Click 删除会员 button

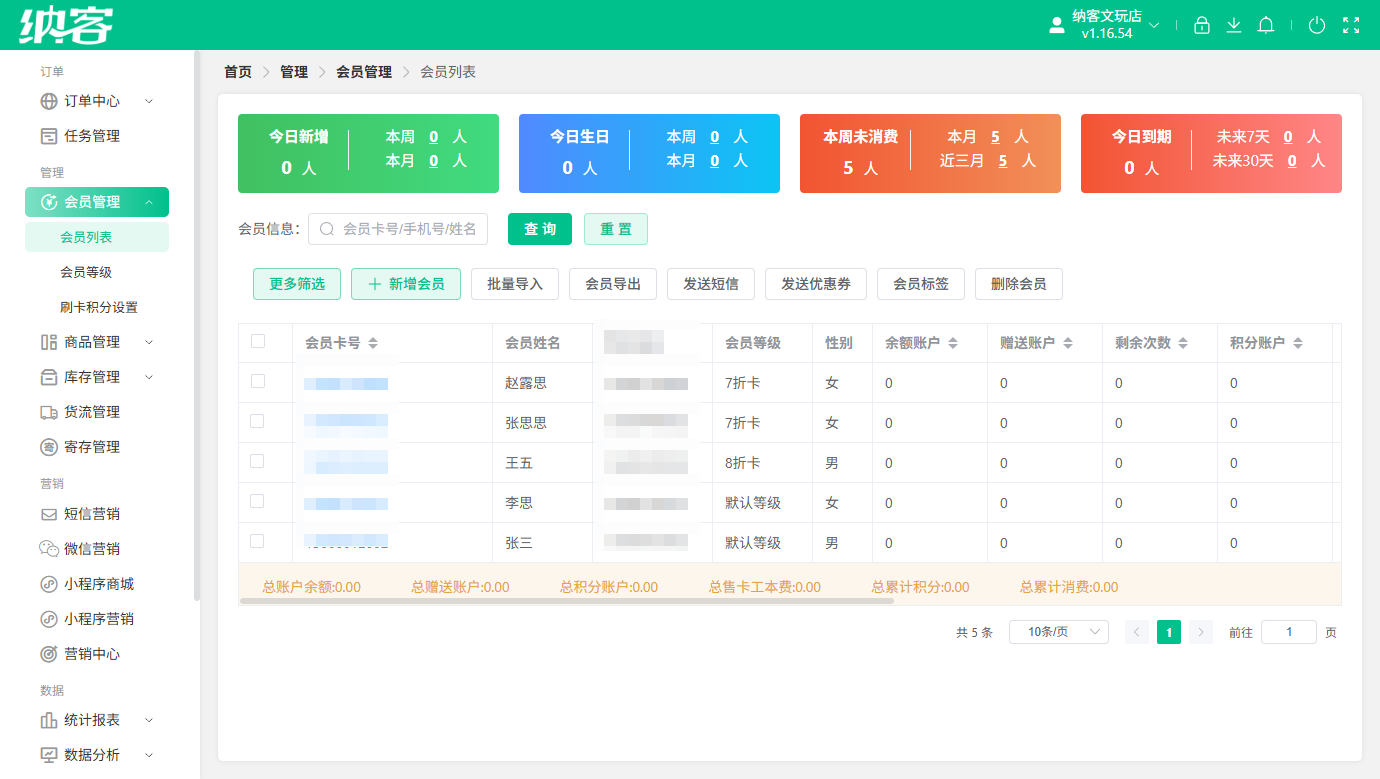(x=1019, y=284)
